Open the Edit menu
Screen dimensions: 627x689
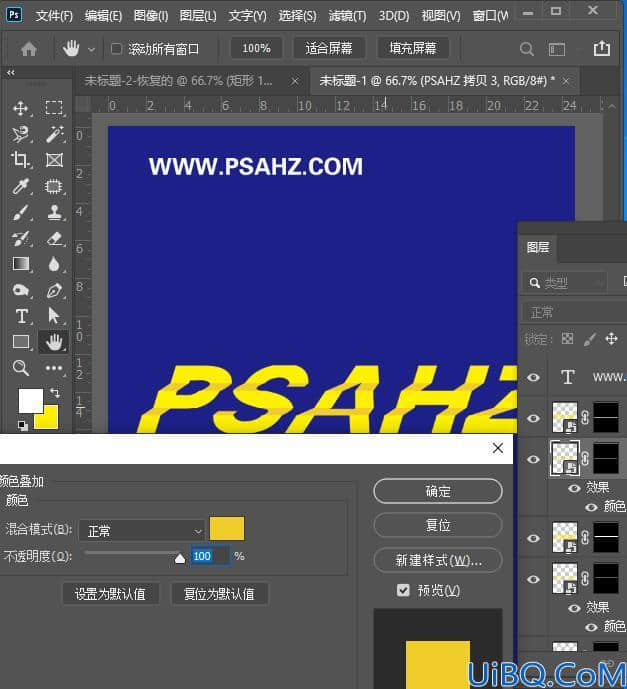[103, 16]
